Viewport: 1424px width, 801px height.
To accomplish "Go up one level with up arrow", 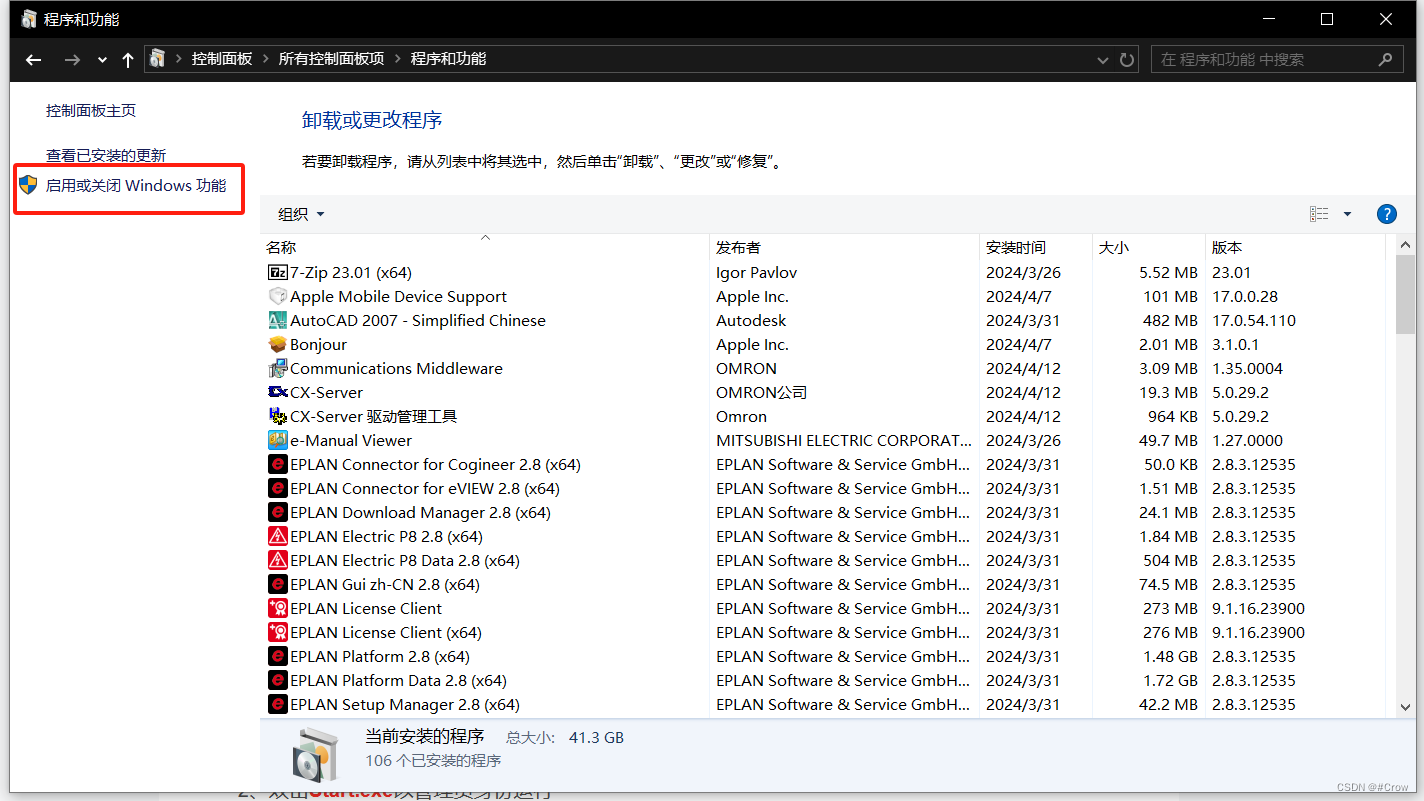I will [x=128, y=60].
